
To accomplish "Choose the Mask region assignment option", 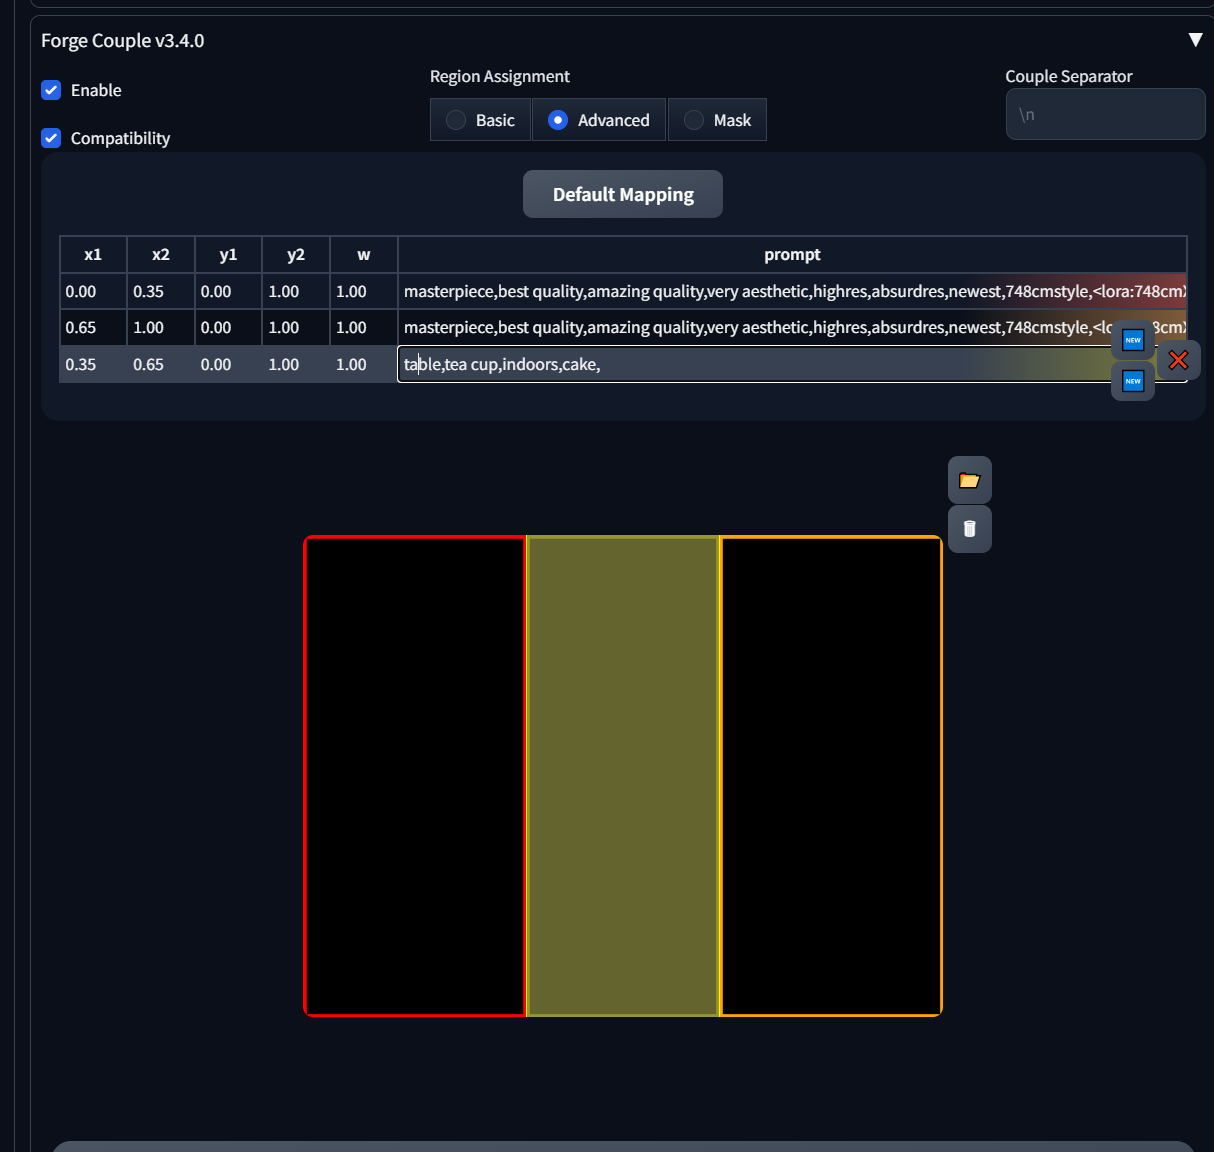I will 717,120.
